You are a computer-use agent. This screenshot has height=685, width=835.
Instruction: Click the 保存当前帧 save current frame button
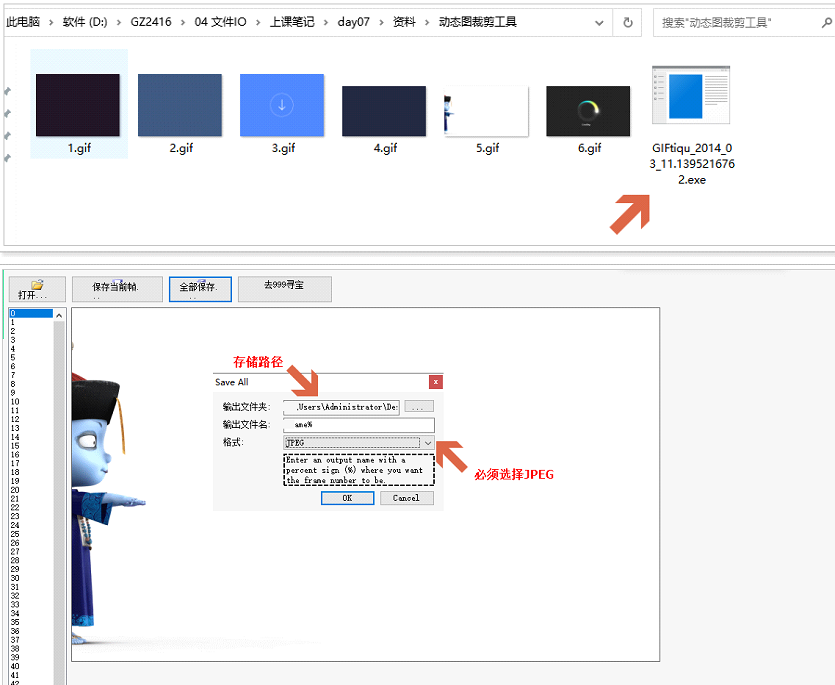point(117,289)
